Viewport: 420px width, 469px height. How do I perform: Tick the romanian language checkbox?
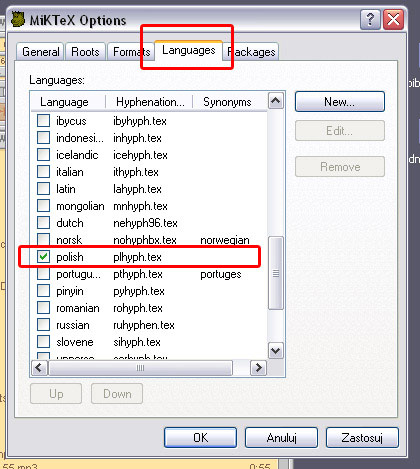coord(43,307)
